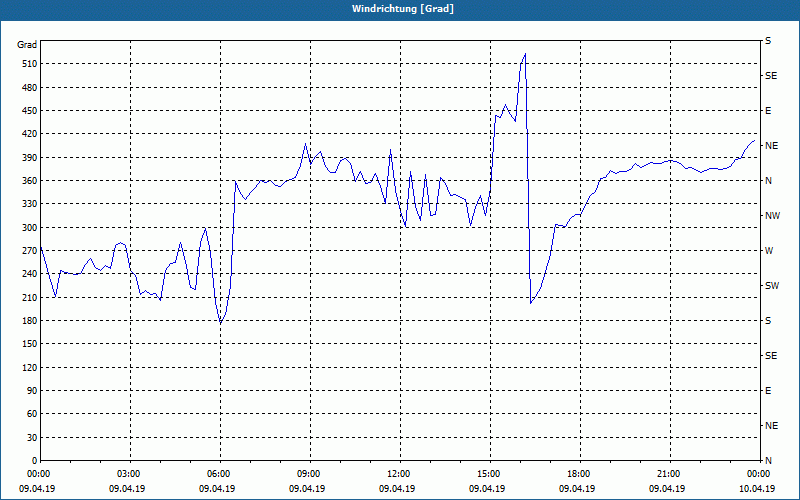Select the 240 y-axis value
The width and height of the screenshot is (800, 500).
pyautogui.click(x=30, y=274)
